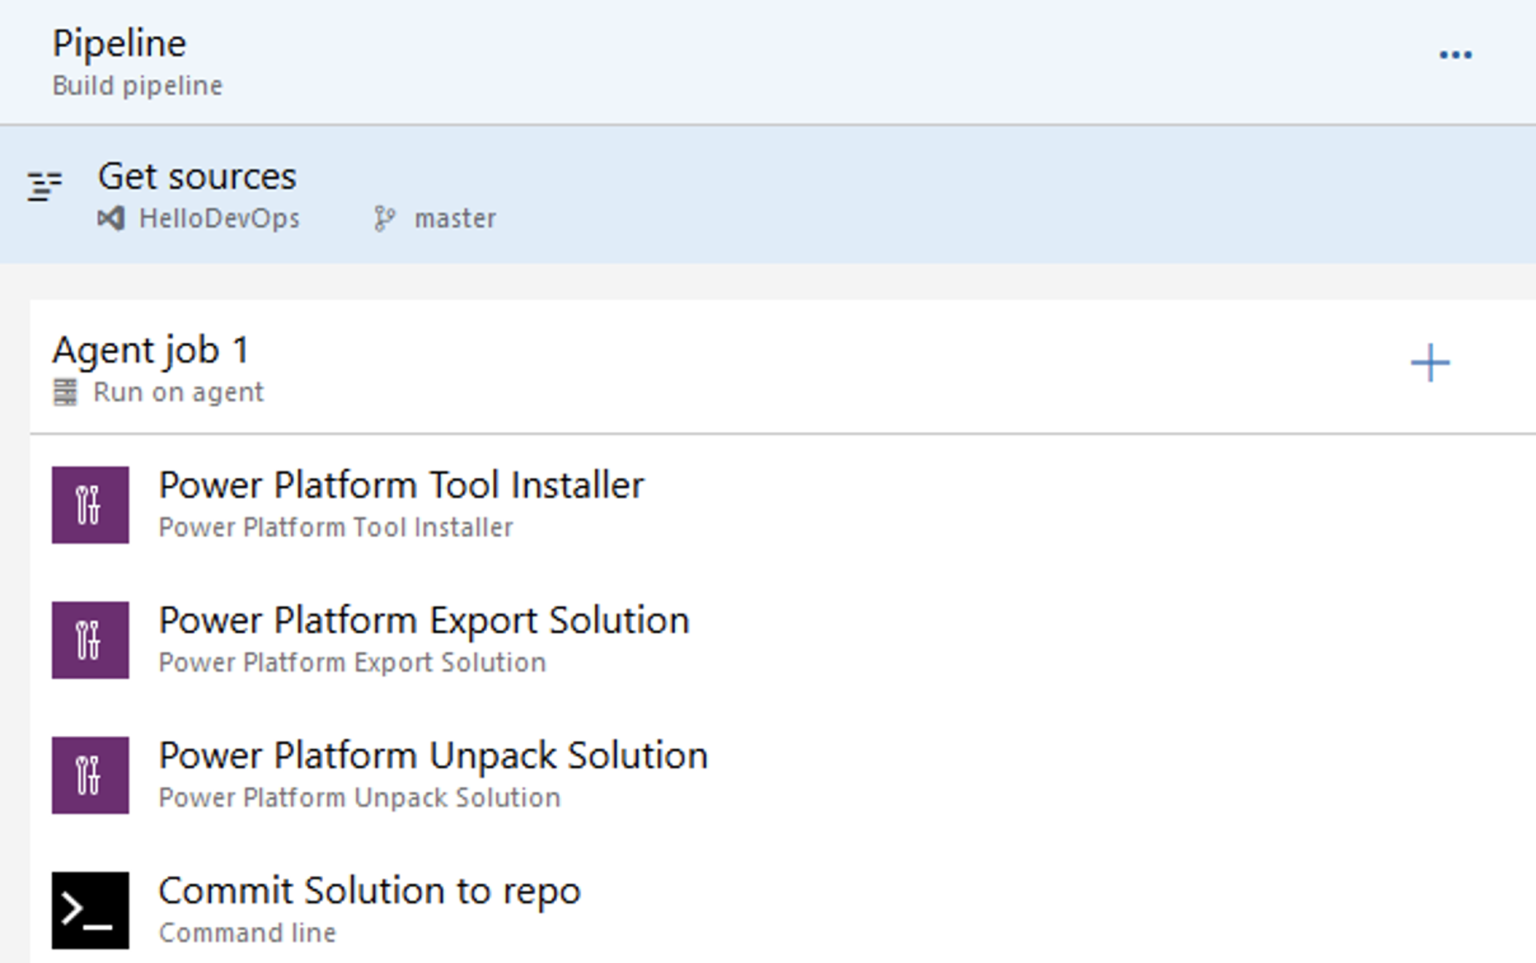Open the Pipeline more options menu
1536x963 pixels.
click(x=1456, y=55)
